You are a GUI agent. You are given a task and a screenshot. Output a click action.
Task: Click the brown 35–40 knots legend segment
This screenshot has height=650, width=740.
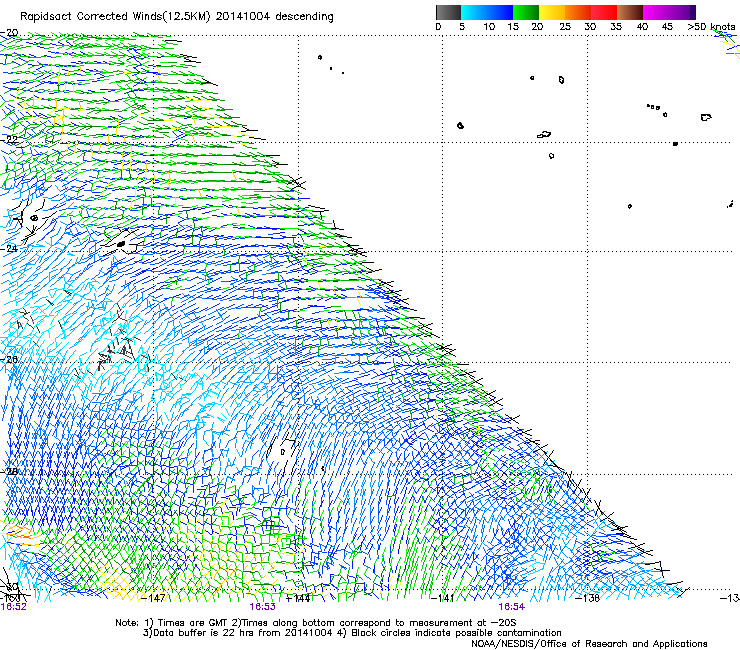(630, 12)
